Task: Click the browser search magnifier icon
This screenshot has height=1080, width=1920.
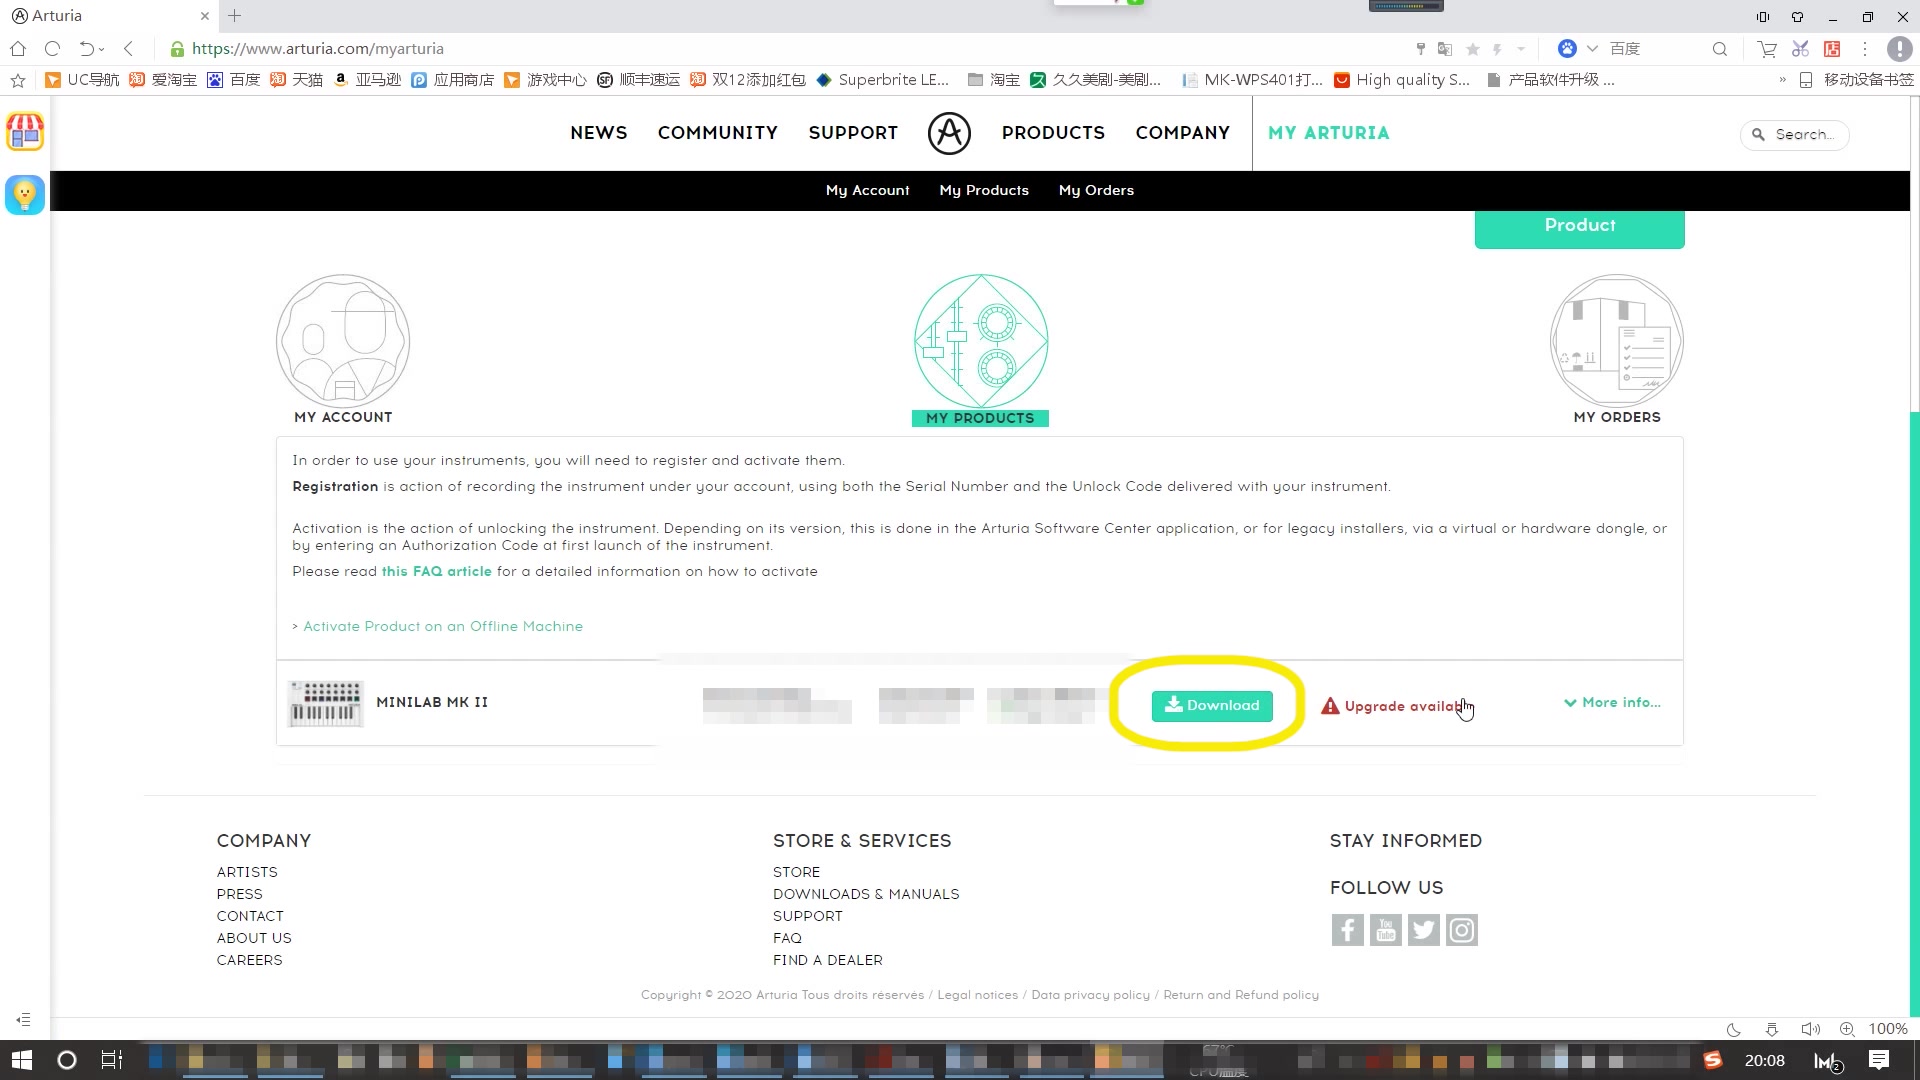Action: [x=1719, y=48]
